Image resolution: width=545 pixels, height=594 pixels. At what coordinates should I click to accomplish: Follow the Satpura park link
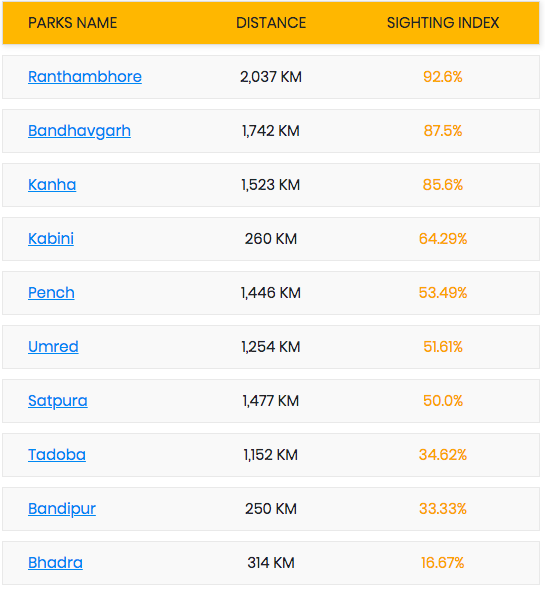point(58,401)
